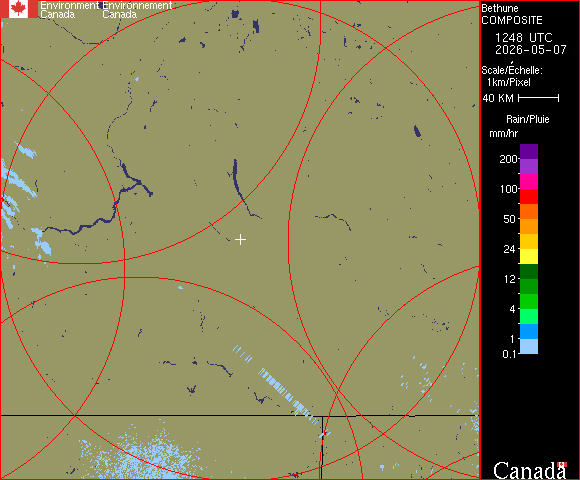Click the Canada wordmark logo at bottom-right

[529, 470]
